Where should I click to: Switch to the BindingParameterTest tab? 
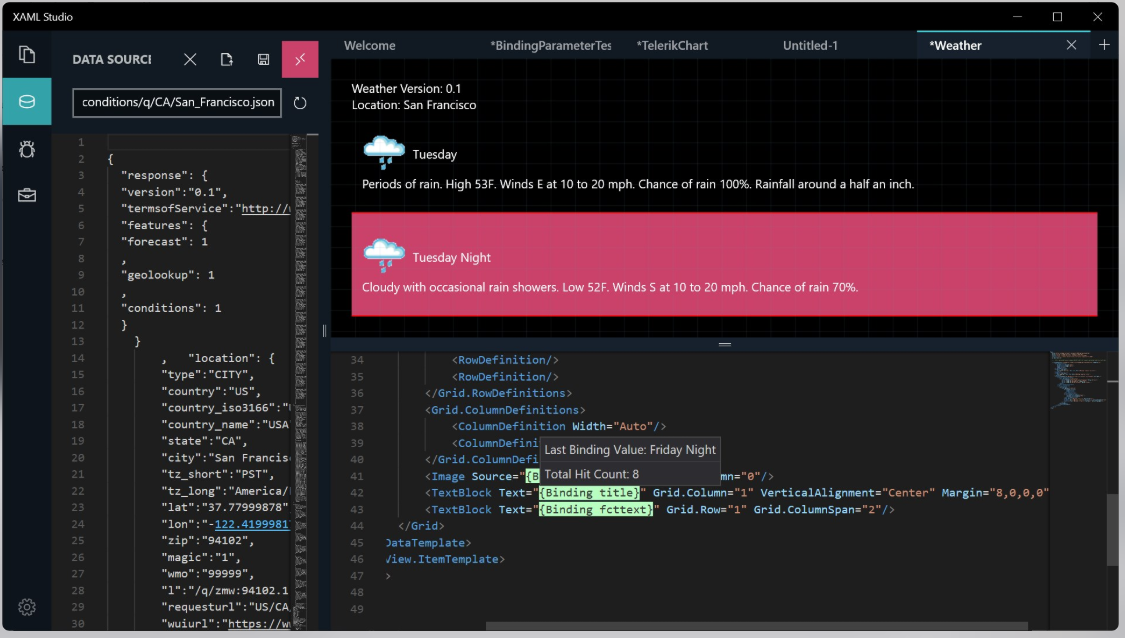[550, 45]
